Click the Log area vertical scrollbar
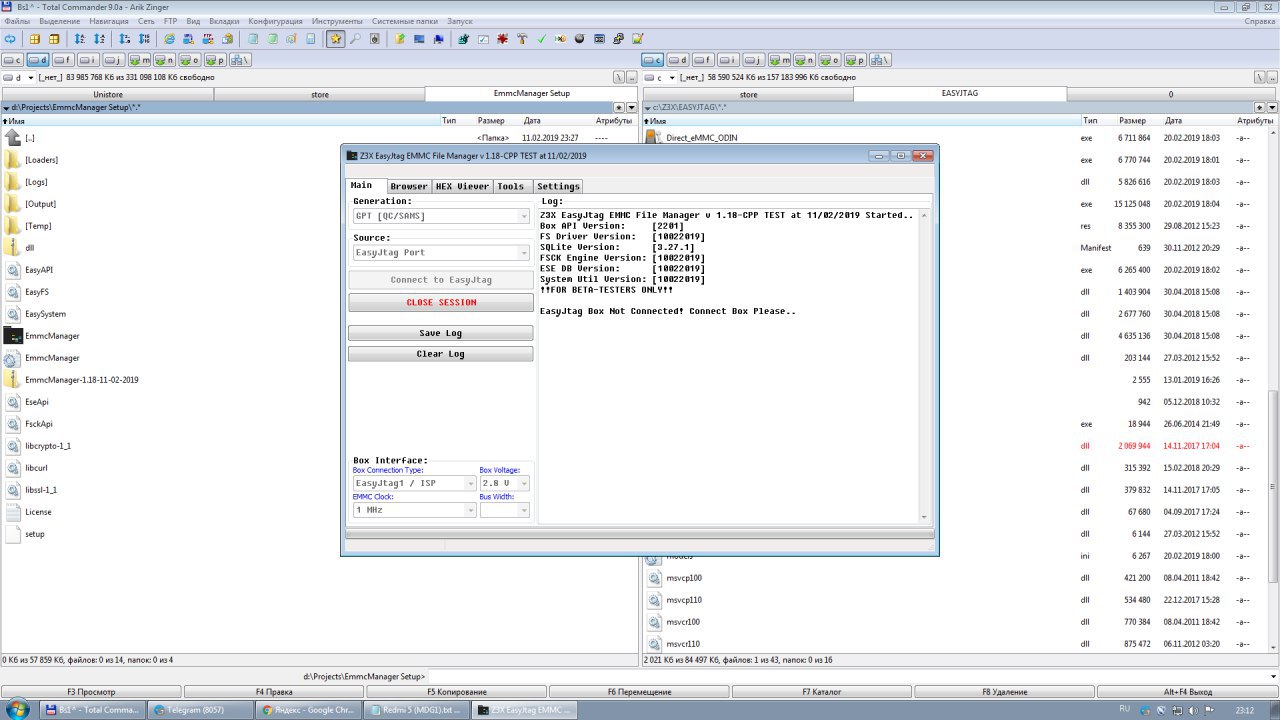 coord(923,365)
